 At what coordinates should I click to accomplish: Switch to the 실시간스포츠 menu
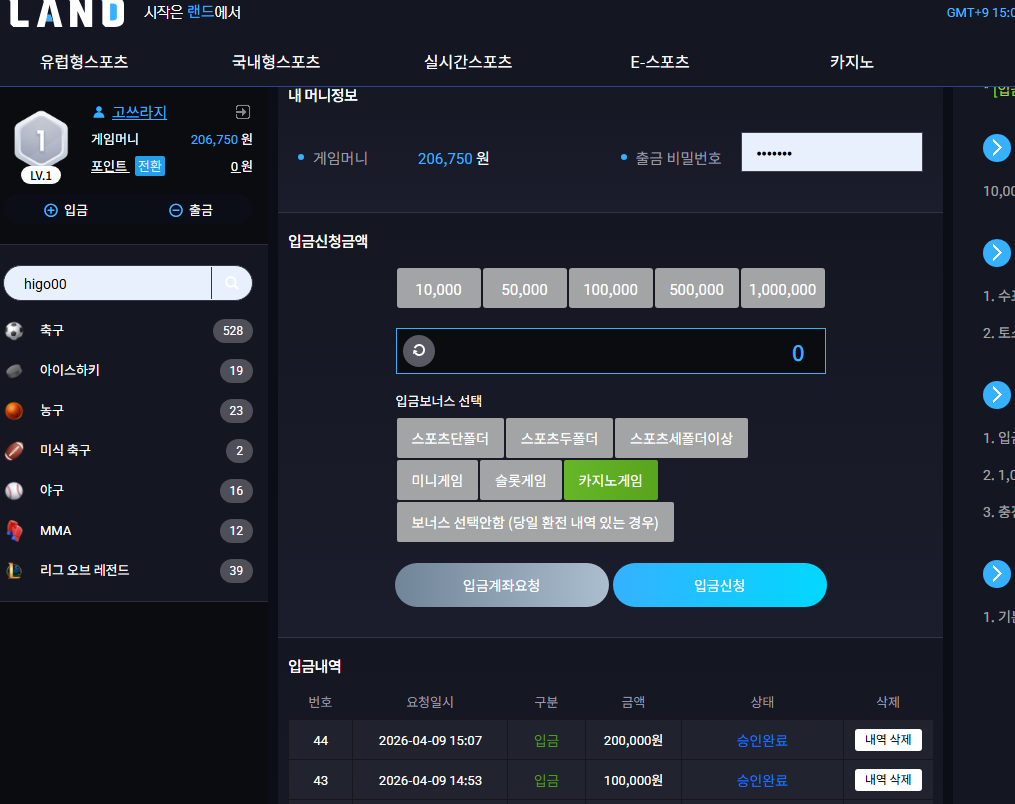pyautogui.click(x=467, y=62)
